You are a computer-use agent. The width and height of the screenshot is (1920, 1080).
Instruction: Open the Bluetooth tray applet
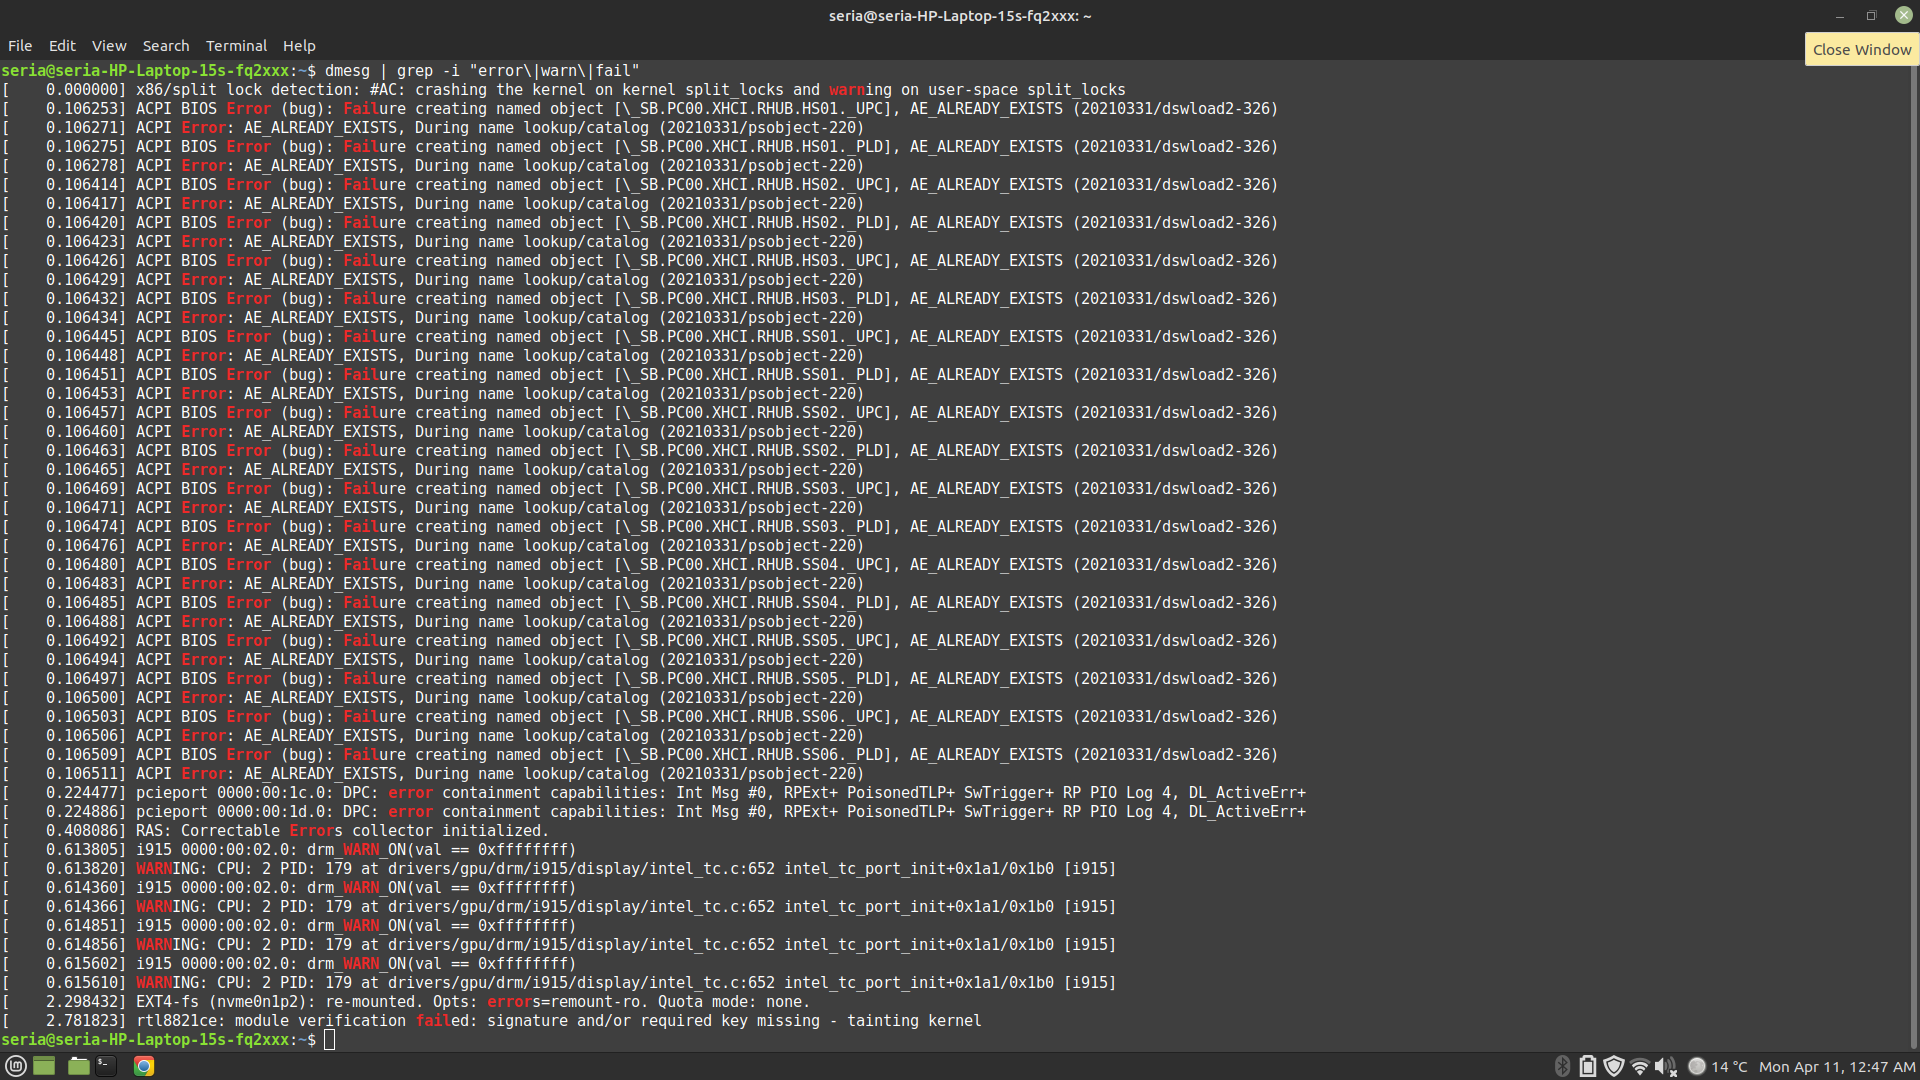point(1562,1066)
